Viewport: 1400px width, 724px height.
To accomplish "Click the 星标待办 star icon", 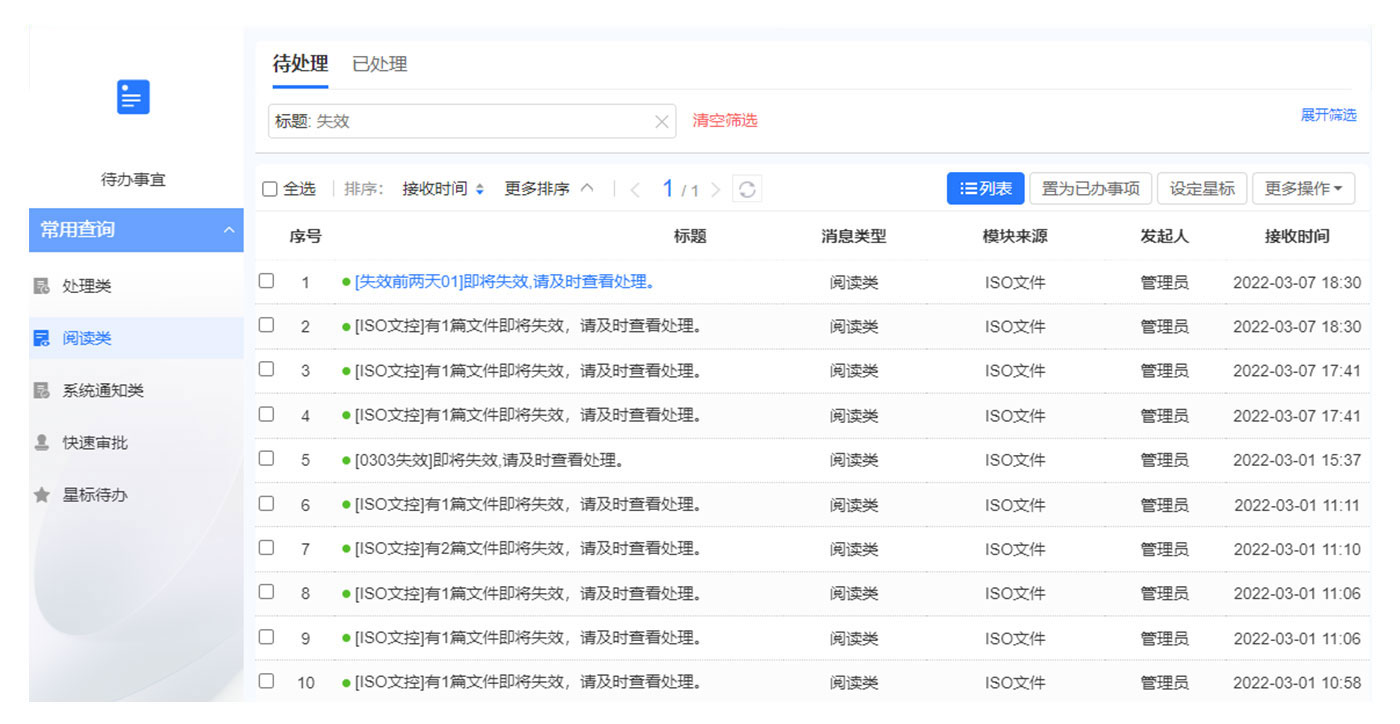I will click(x=42, y=495).
